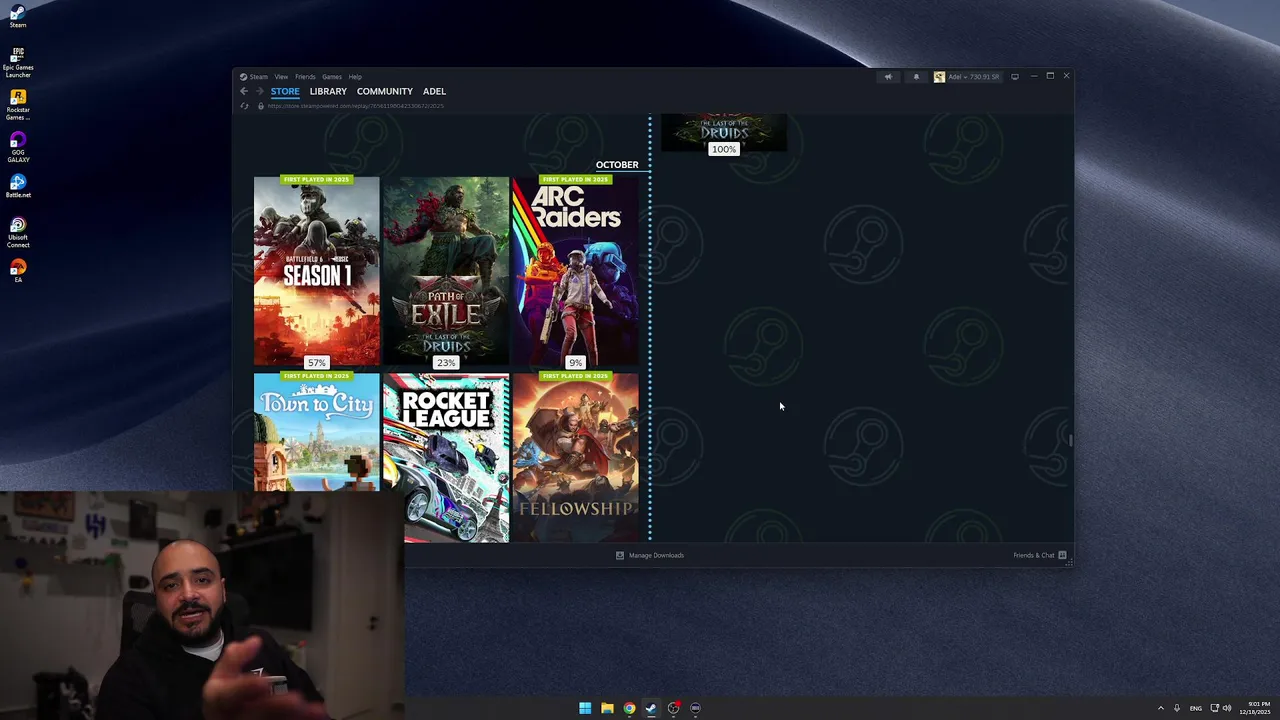Open the Windows Start menu

585,708
